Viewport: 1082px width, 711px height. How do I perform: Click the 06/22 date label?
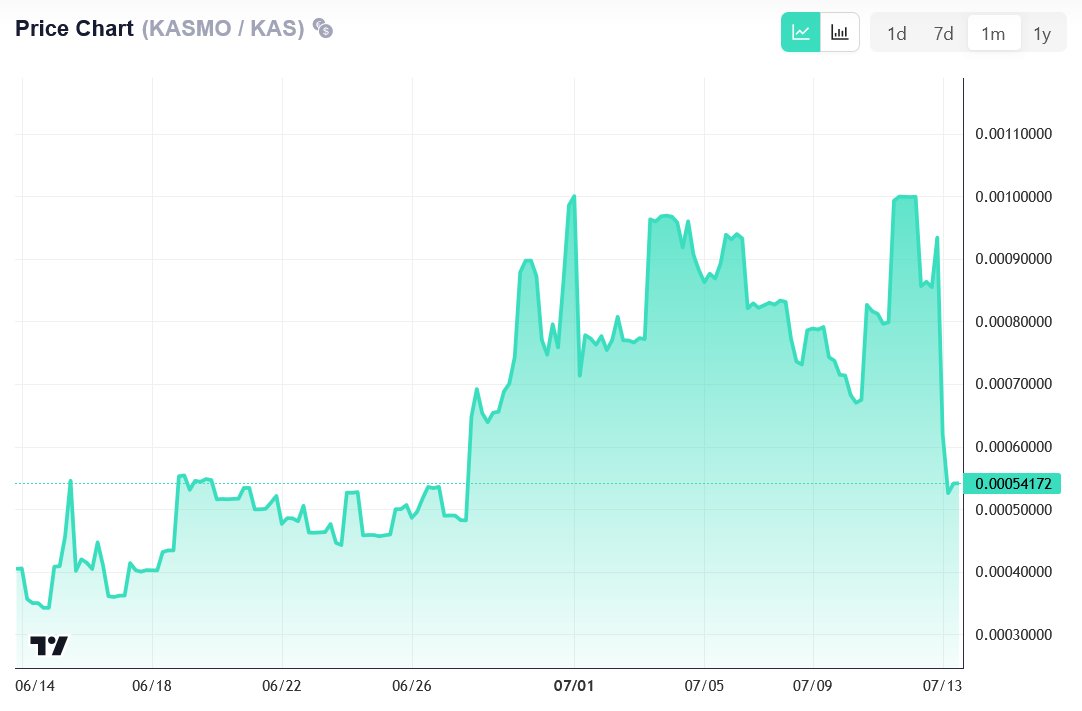tap(282, 685)
